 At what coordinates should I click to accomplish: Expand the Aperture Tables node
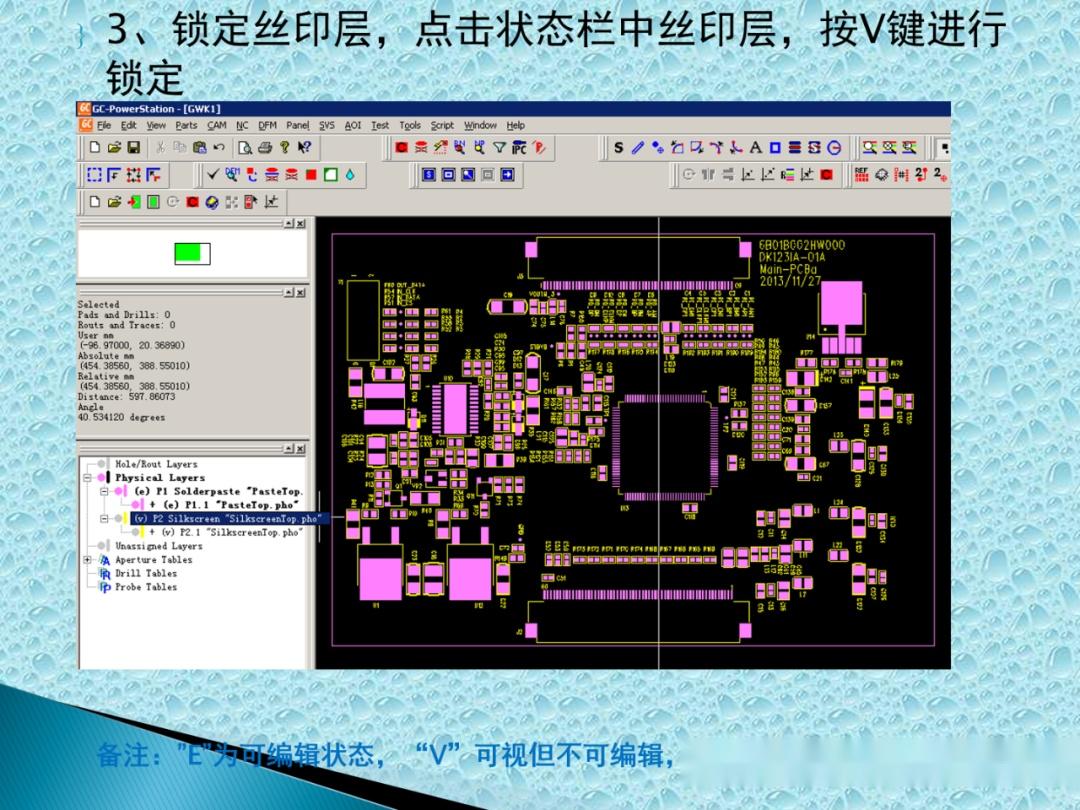(x=87, y=560)
